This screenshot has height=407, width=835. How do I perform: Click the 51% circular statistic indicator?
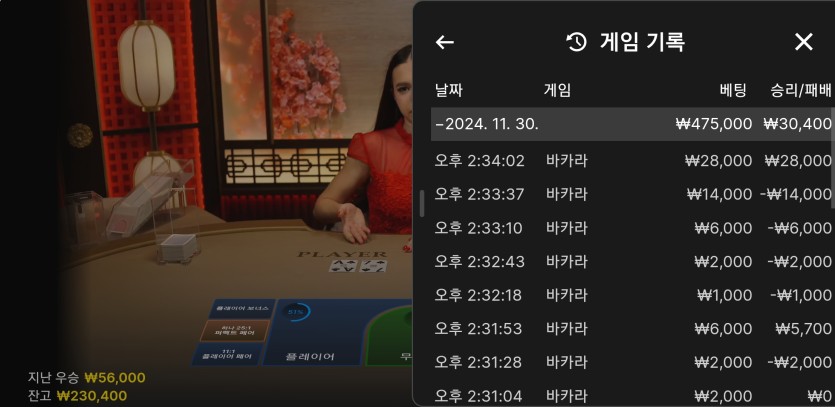296,312
